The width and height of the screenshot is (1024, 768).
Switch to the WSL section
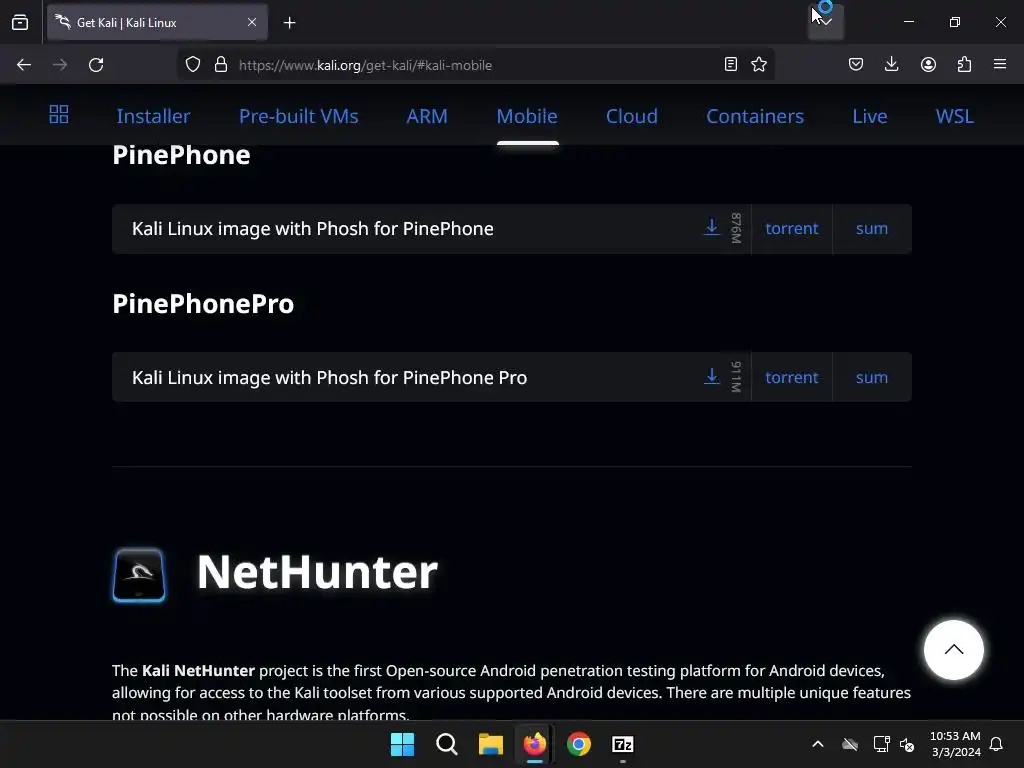[955, 116]
